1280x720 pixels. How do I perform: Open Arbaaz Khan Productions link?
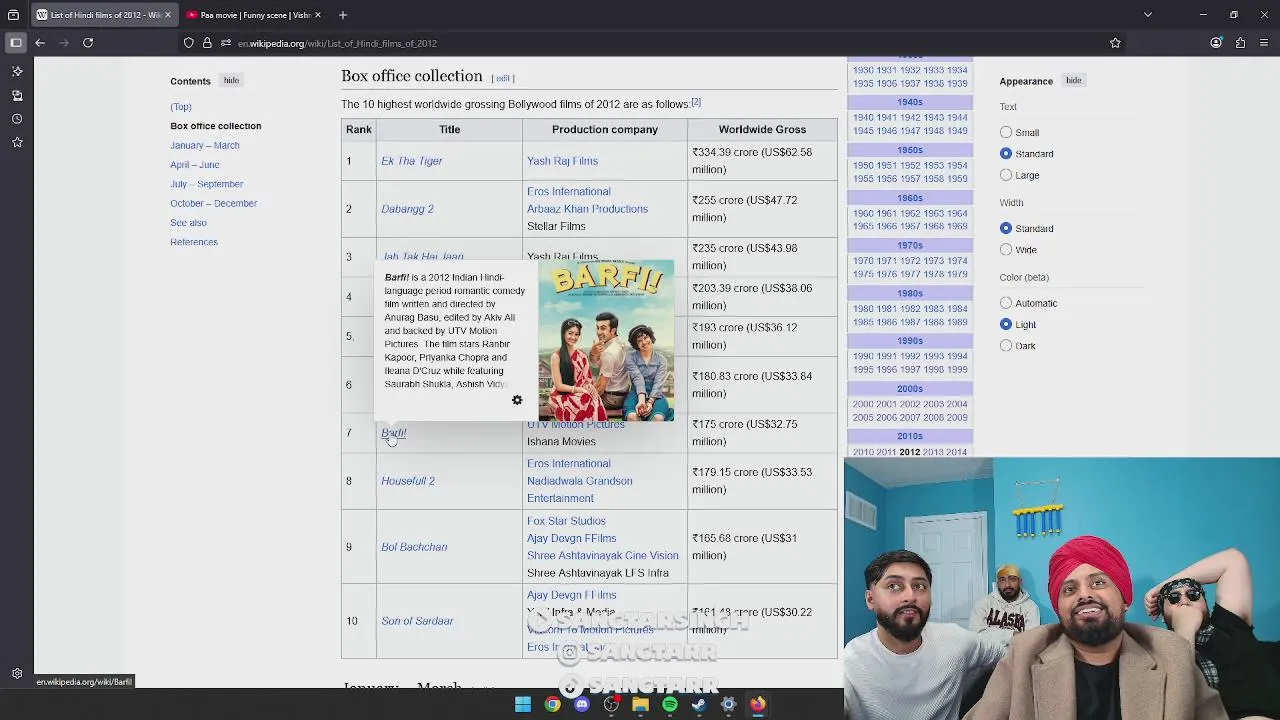coord(587,209)
